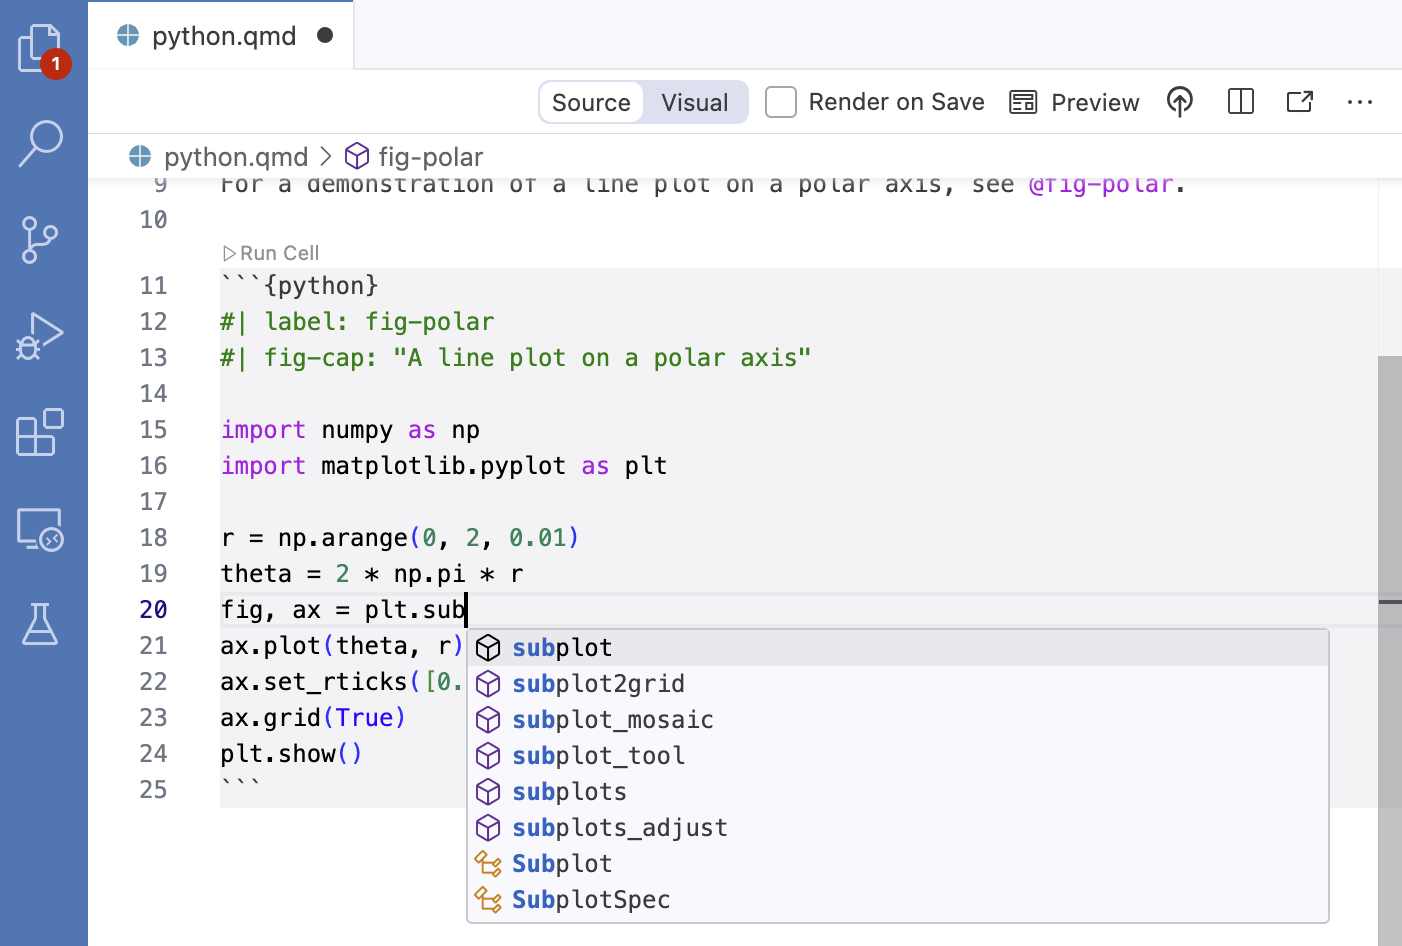1402x946 pixels.
Task: Choose the subplot_tool suggestion
Action: pos(898,756)
